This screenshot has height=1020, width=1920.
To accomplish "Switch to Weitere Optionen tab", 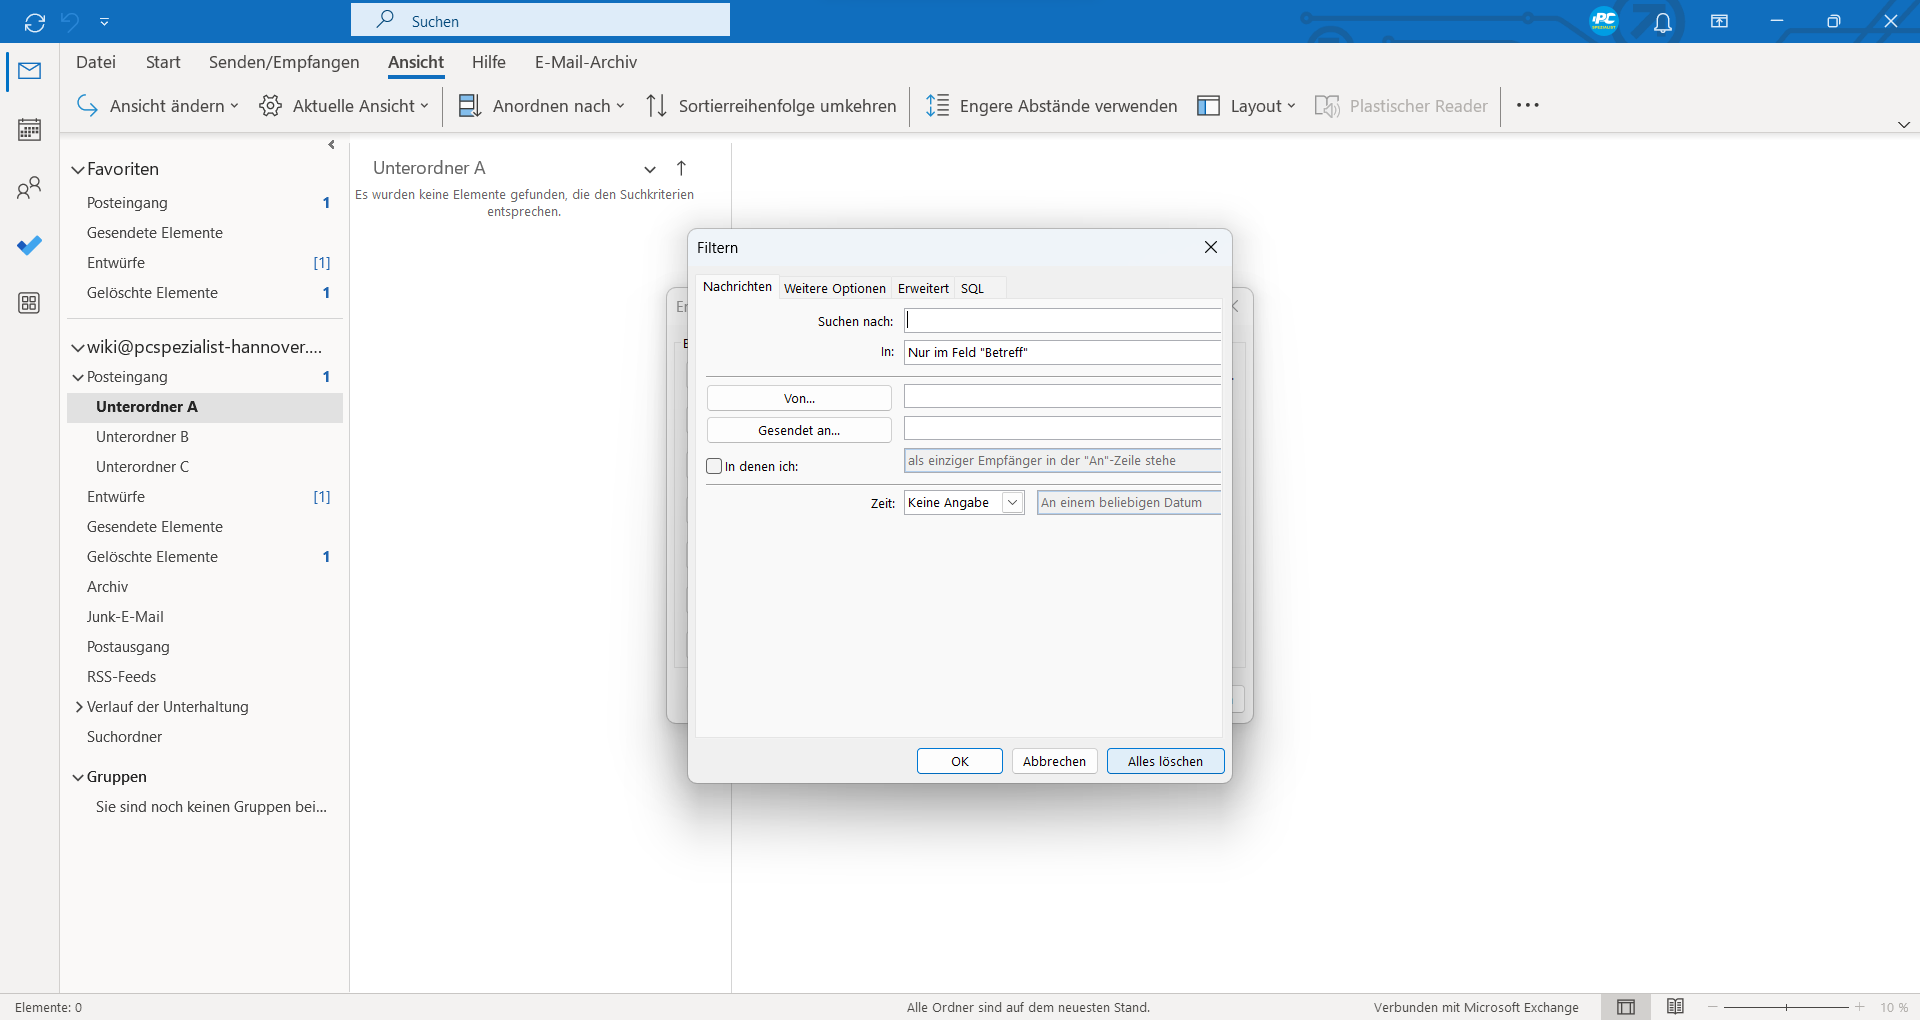I will [x=834, y=288].
